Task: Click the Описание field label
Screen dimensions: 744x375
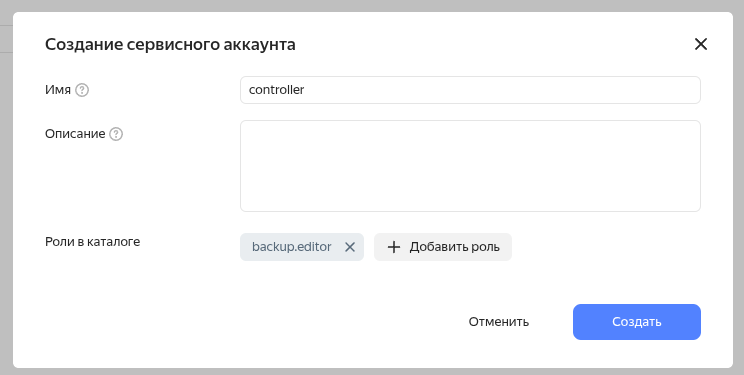Action: tap(75, 134)
